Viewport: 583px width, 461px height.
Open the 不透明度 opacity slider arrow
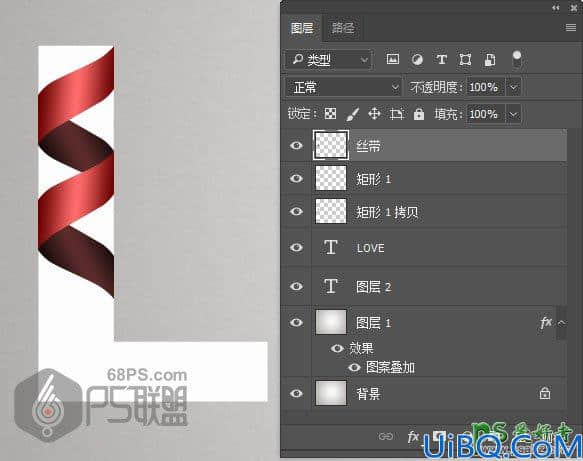(513, 87)
